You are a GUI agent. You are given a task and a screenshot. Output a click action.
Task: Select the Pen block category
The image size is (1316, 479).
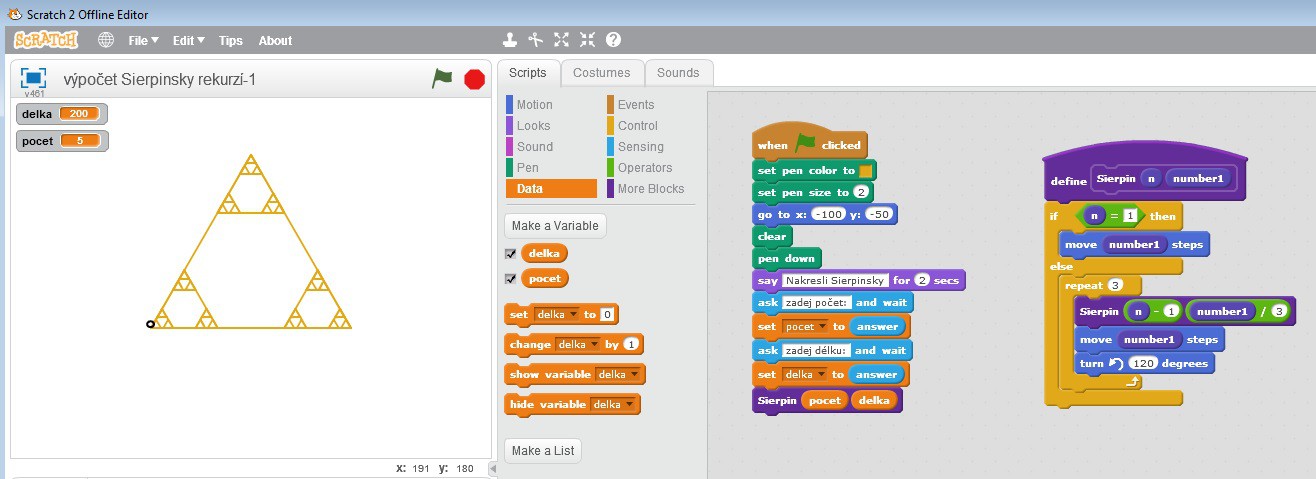tap(528, 168)
